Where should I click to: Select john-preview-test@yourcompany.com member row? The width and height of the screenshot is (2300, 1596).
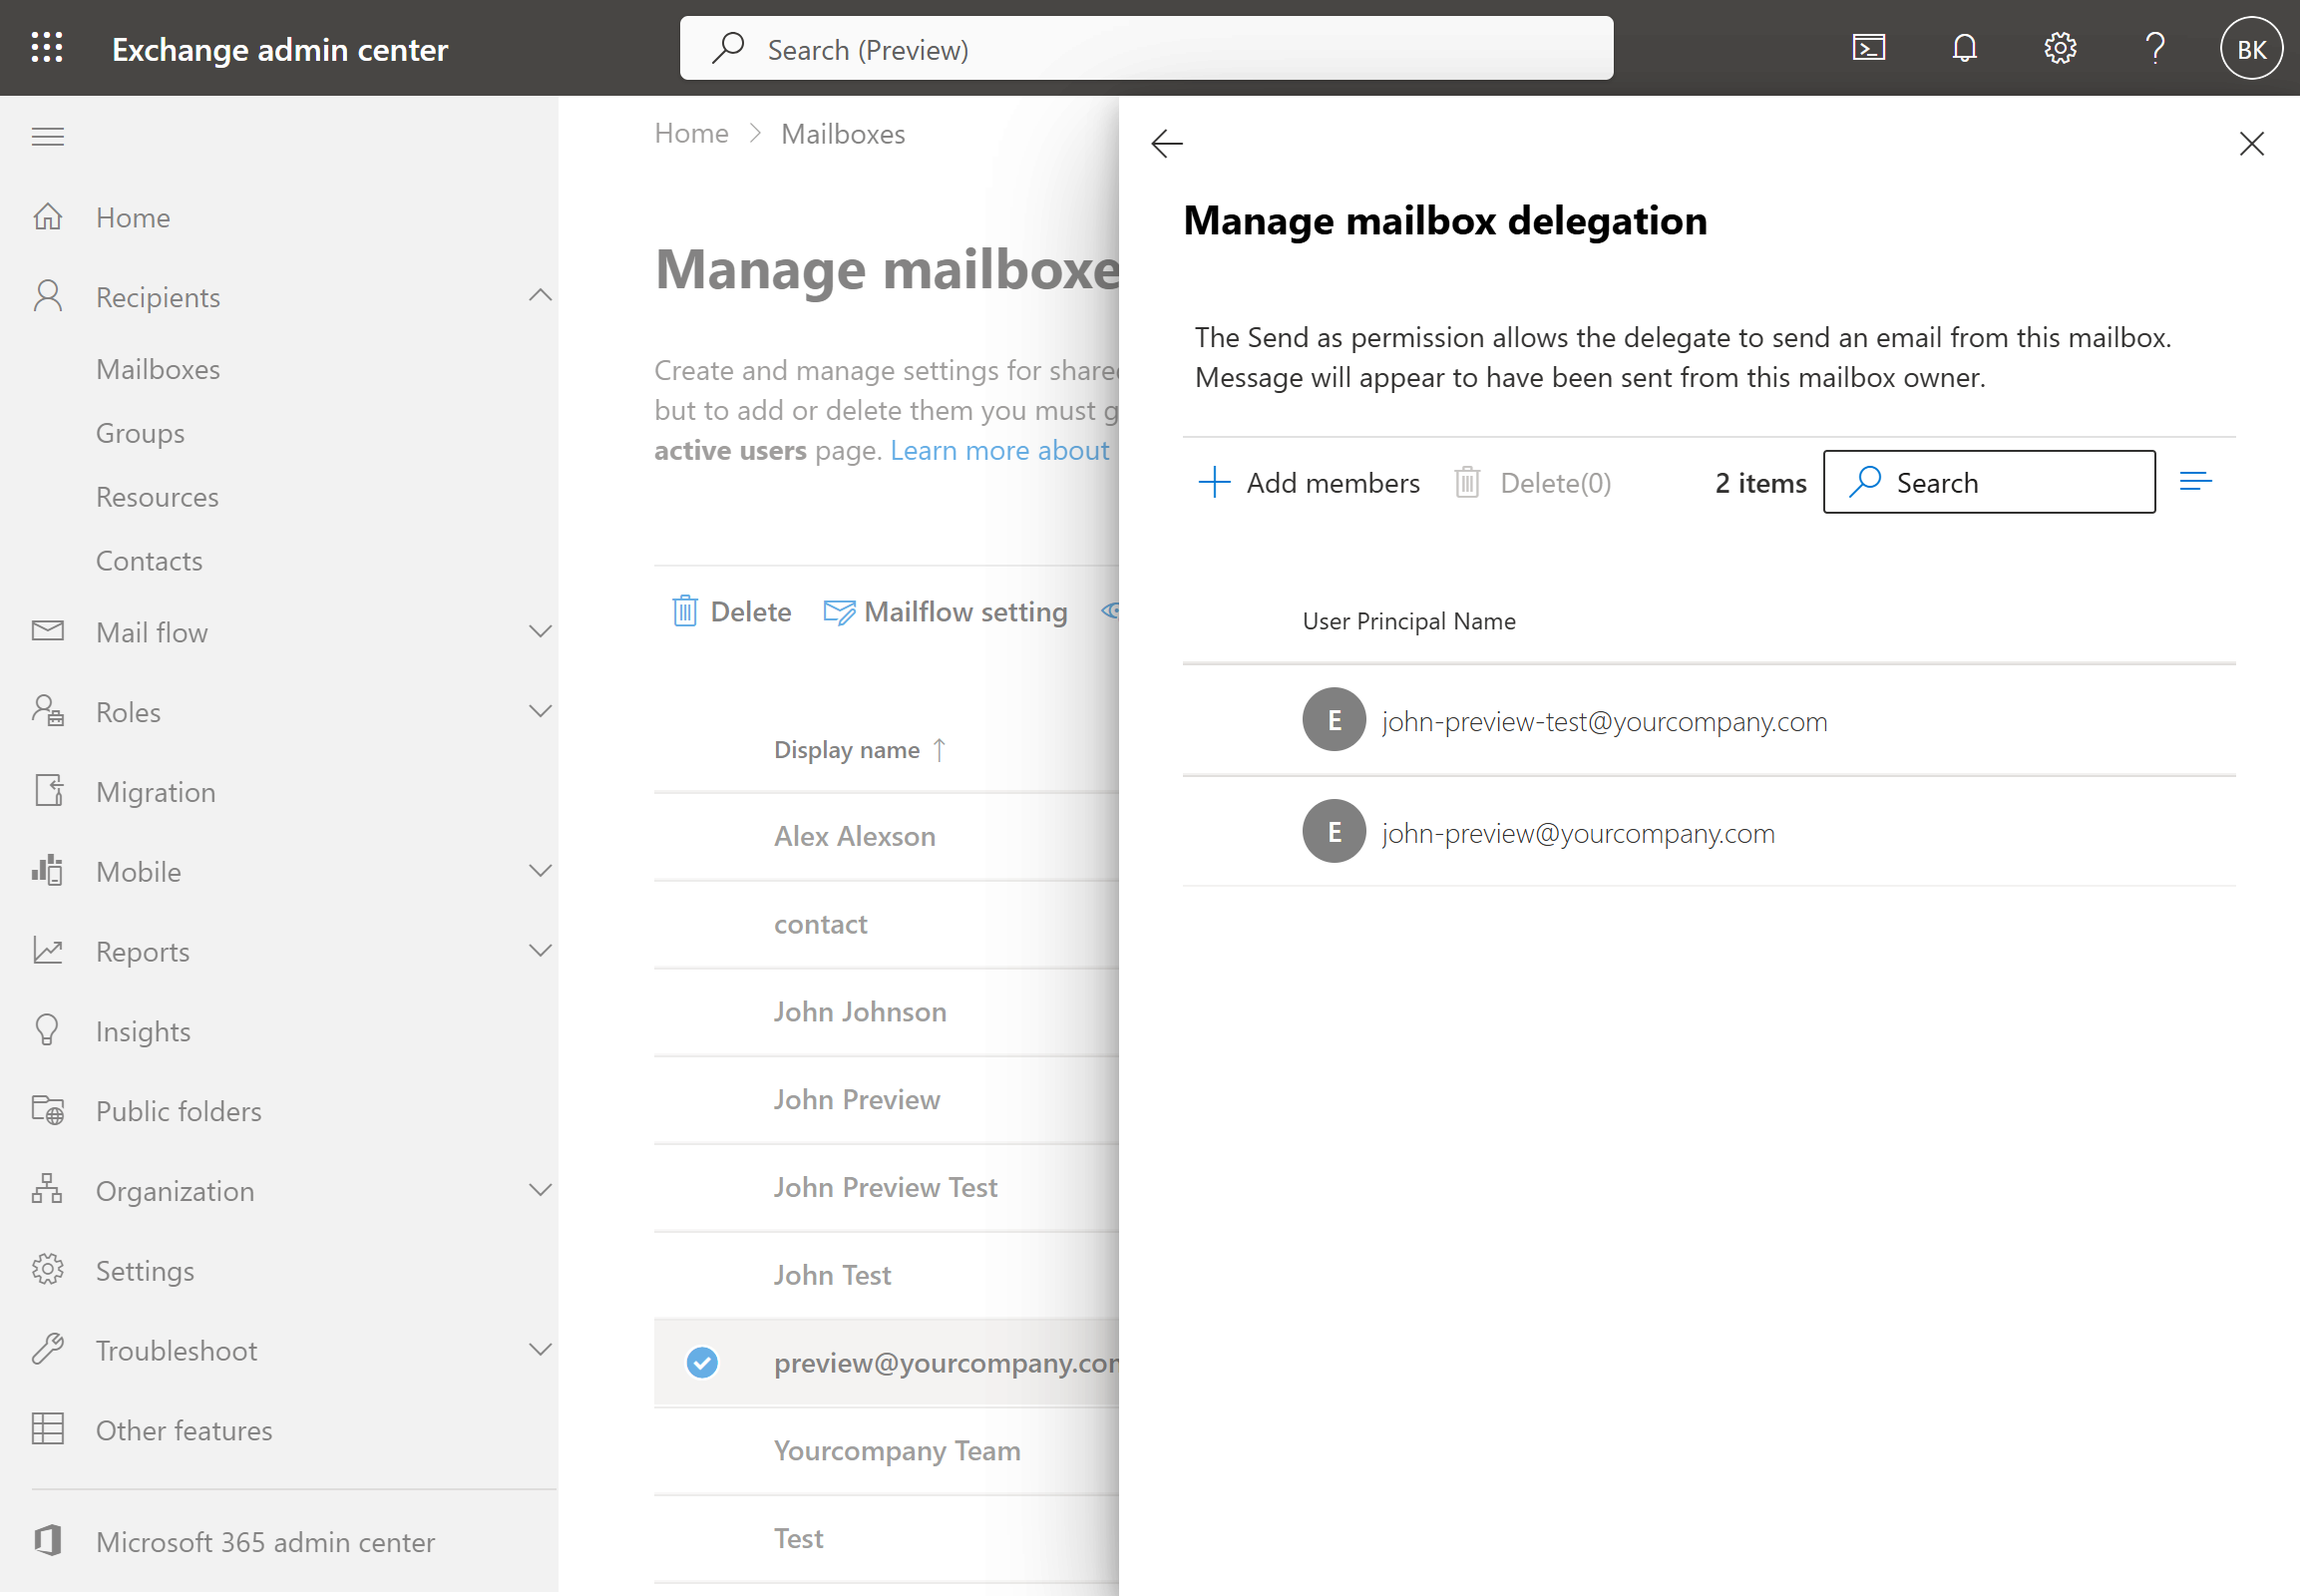pyautogui.click(x=1708, y=719)
